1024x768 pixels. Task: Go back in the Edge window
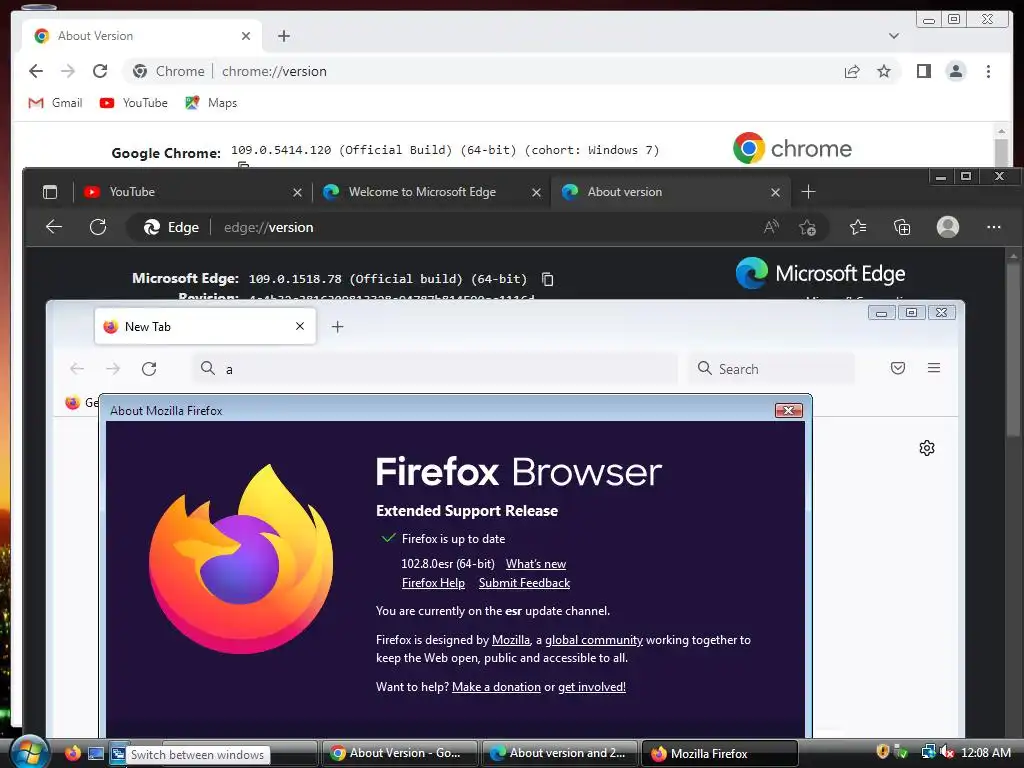[54, 227]
